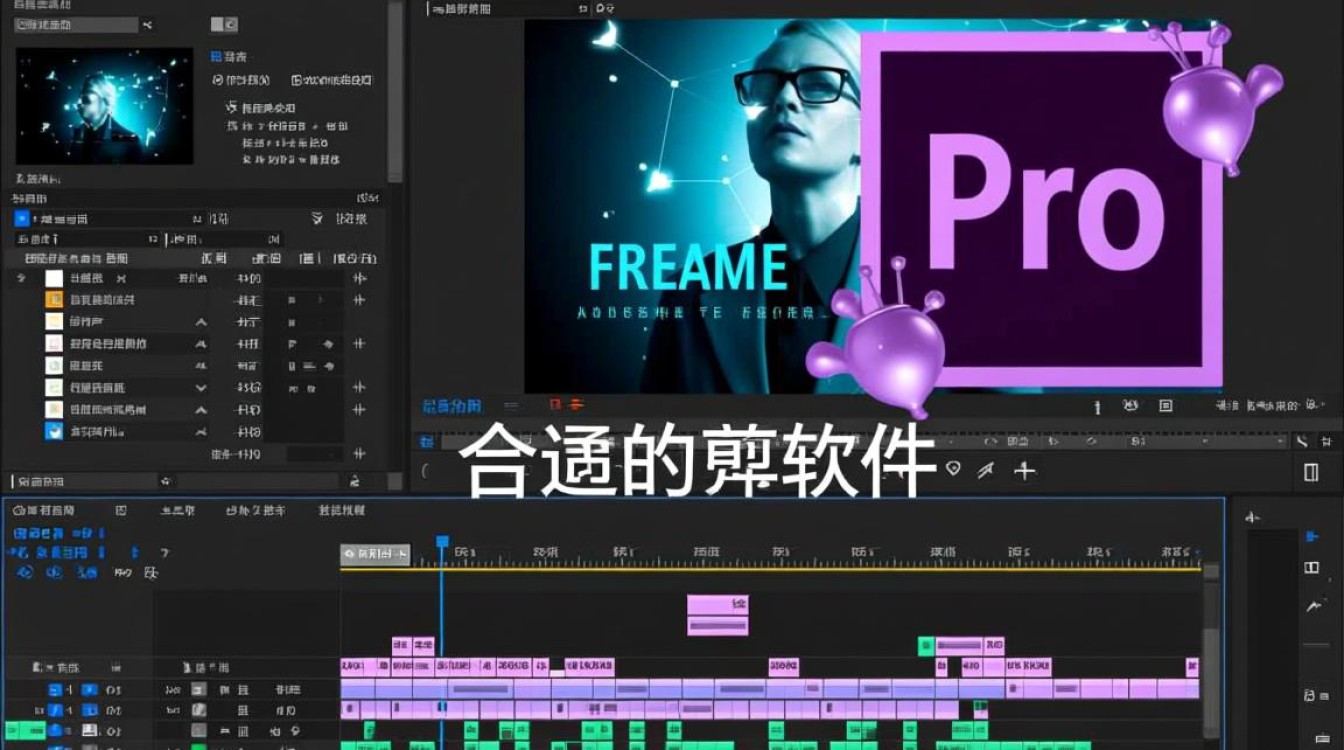Click the gray sequence label button left of the ruler

(x=375, y=553)
